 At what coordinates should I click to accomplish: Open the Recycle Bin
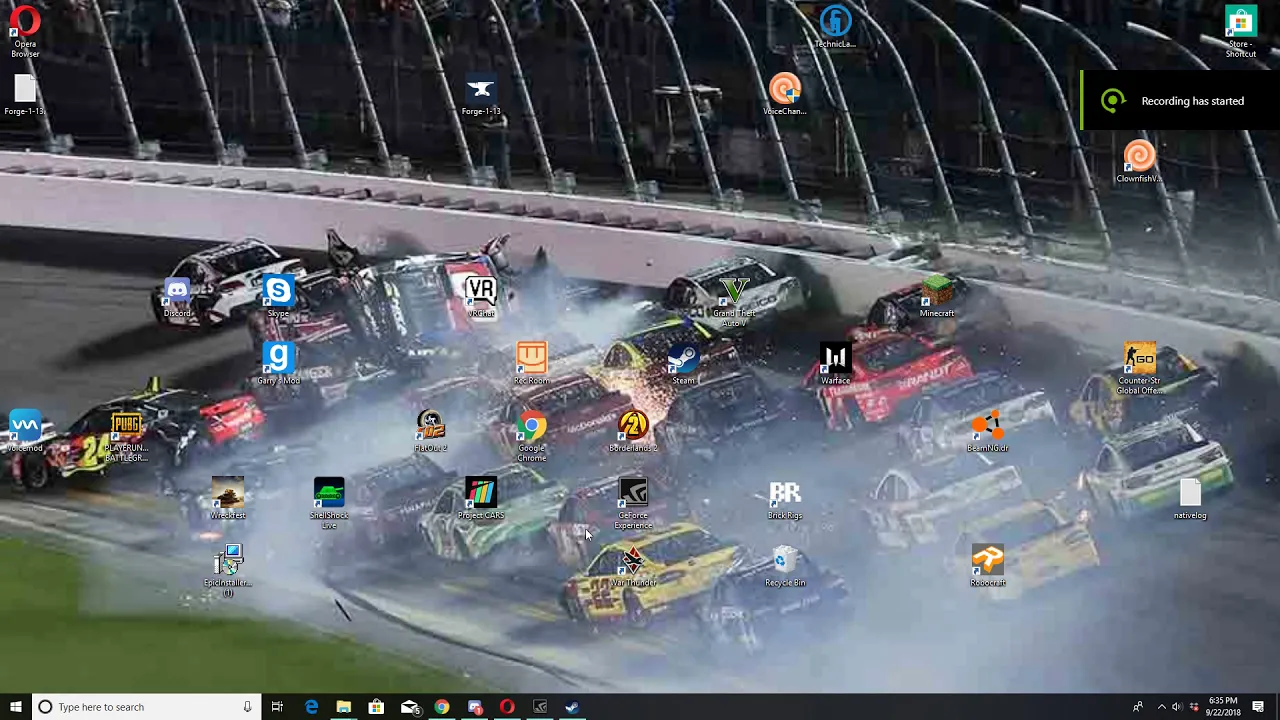pyautogui.click(x=785, y=565)
